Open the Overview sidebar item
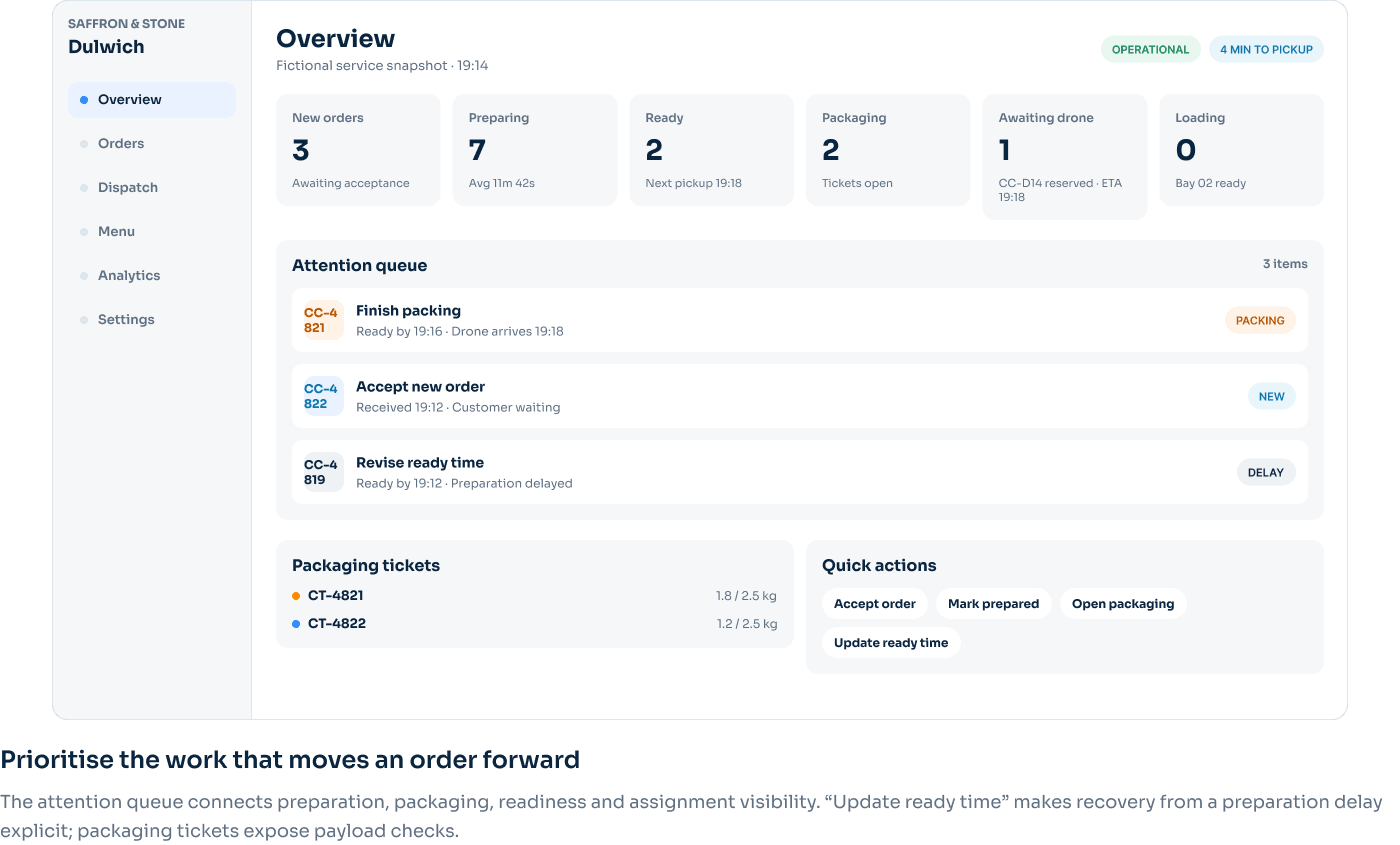Image resolution: width=1400 pixels, height=845 pixels. 152,100
